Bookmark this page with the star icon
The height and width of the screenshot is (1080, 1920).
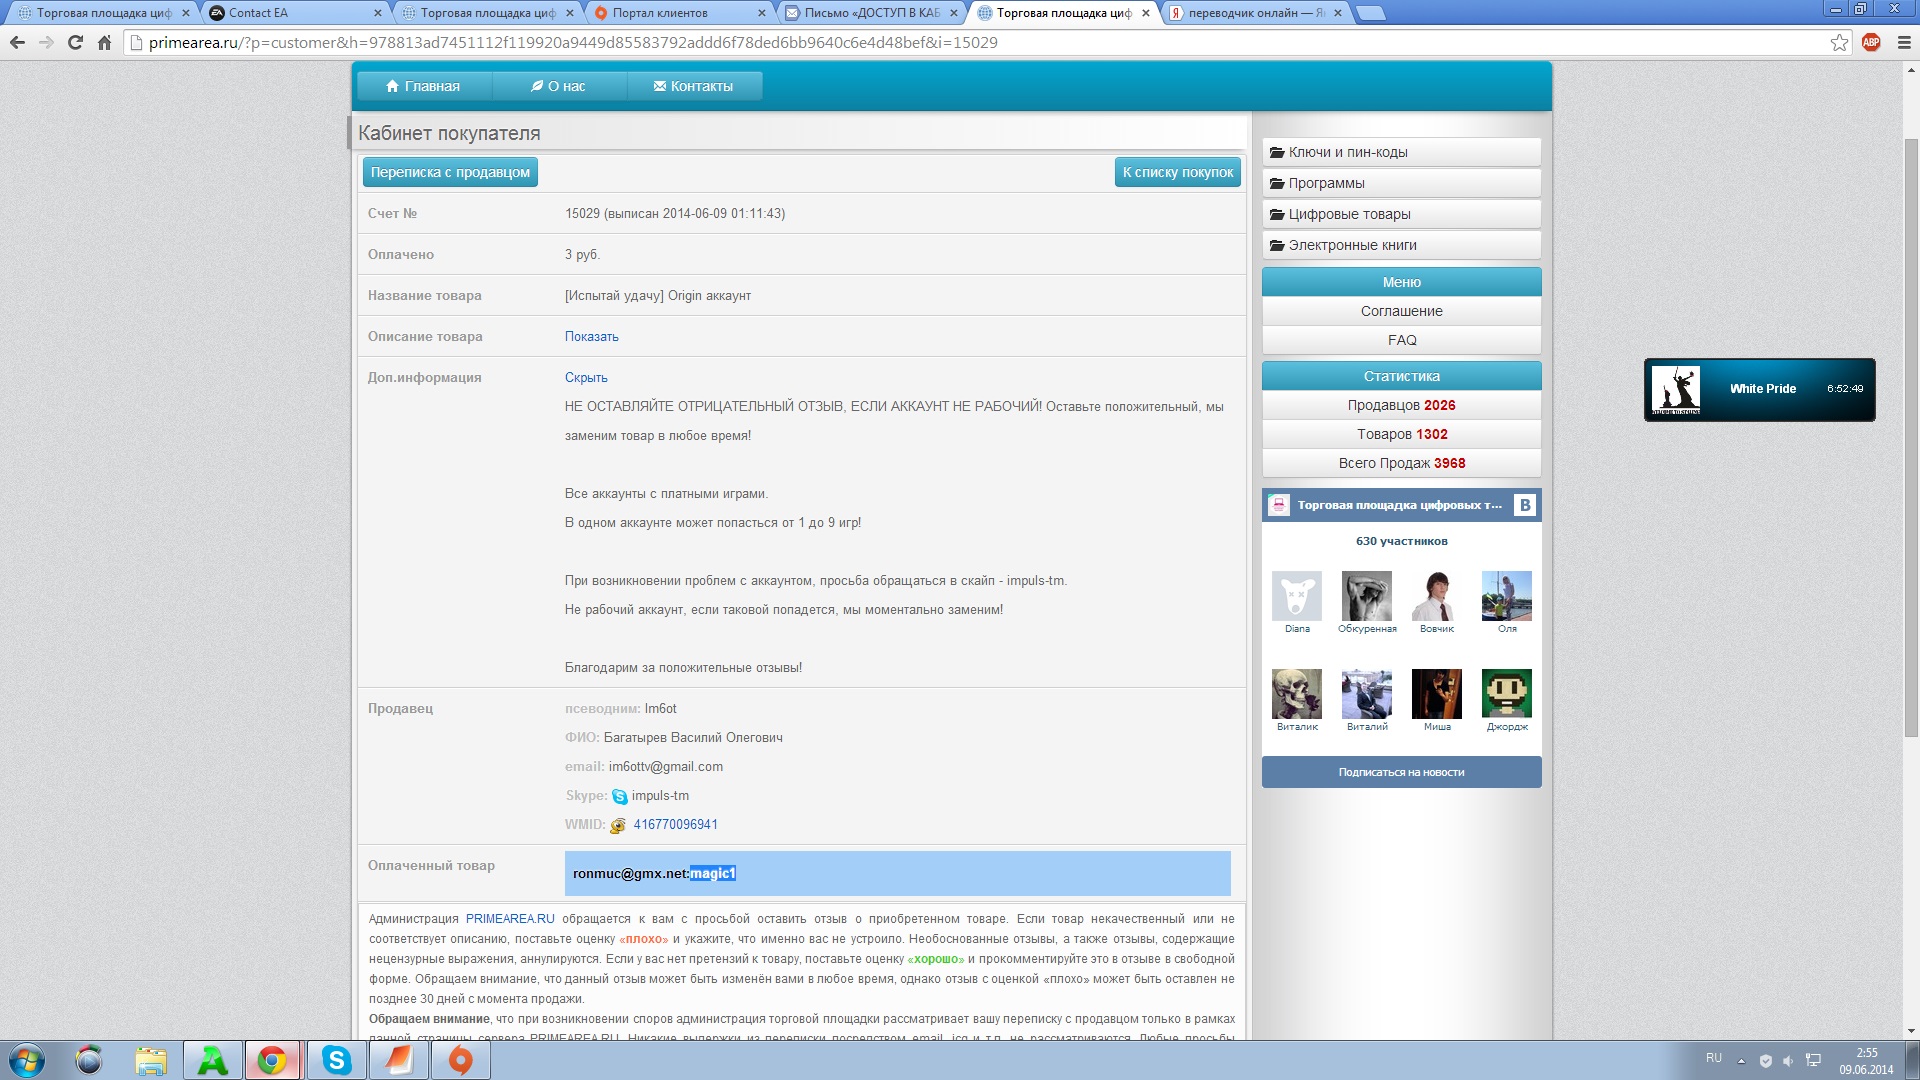[x=1839, y=42]
